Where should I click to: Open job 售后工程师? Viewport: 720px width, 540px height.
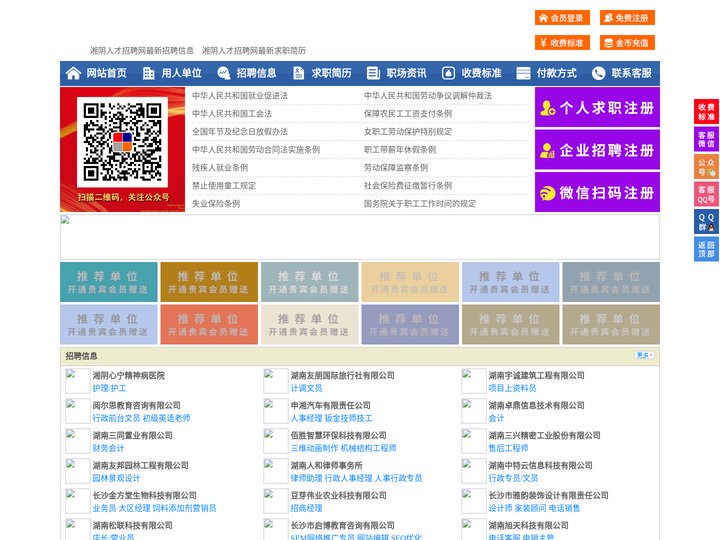[508, 448]
